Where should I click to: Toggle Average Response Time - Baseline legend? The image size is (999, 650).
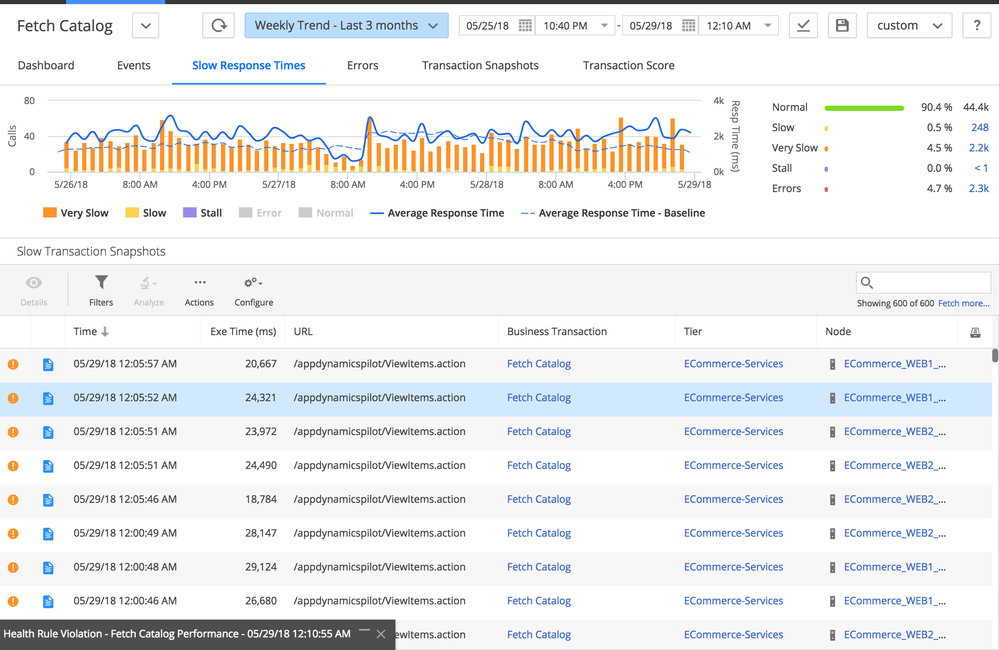(x=613, y=213)
